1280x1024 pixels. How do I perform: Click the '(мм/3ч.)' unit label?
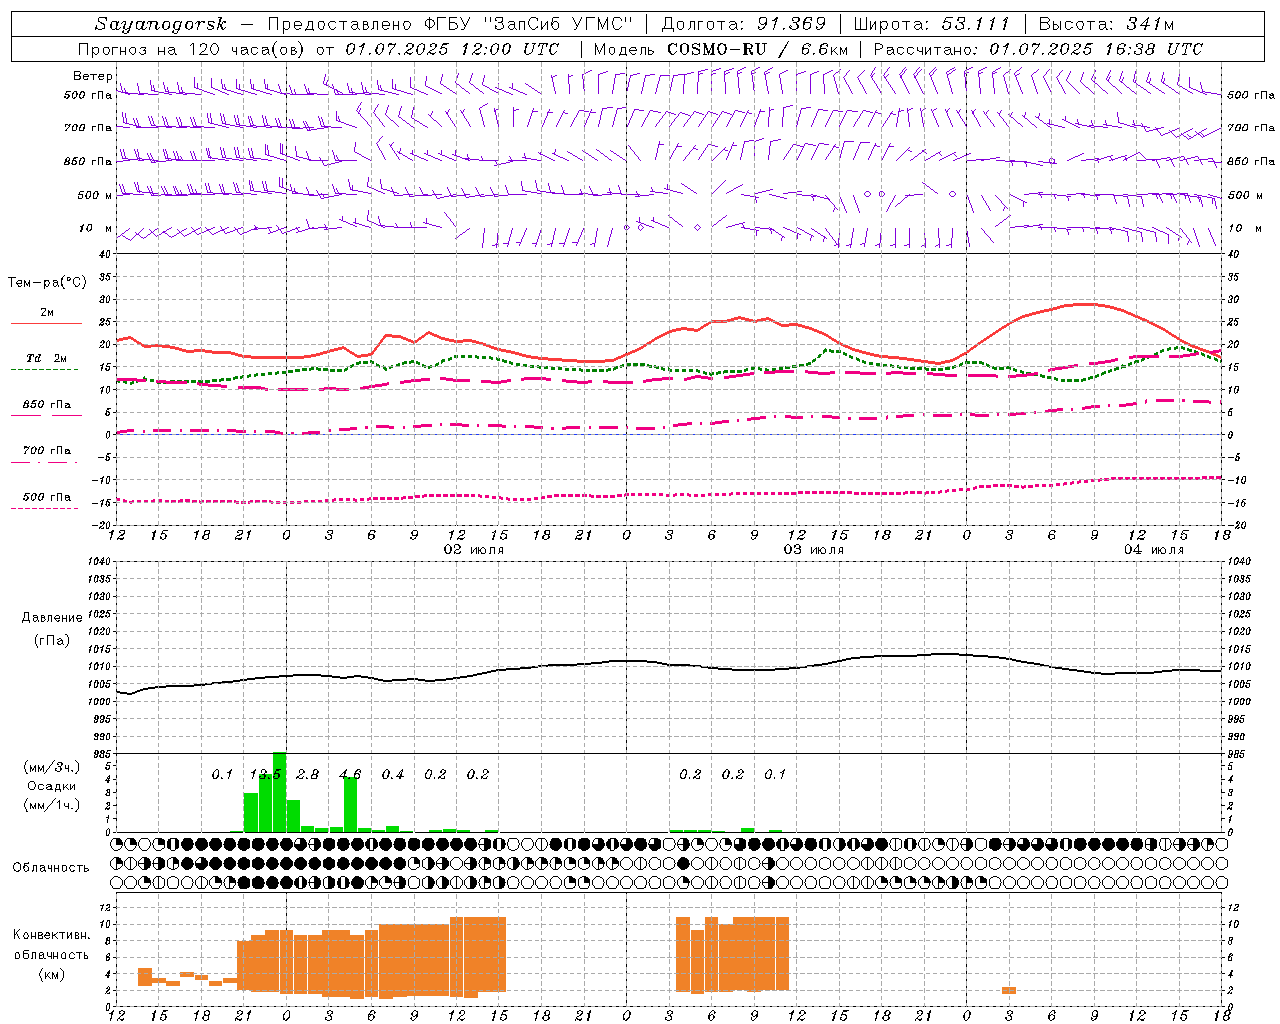click(52, 767)
